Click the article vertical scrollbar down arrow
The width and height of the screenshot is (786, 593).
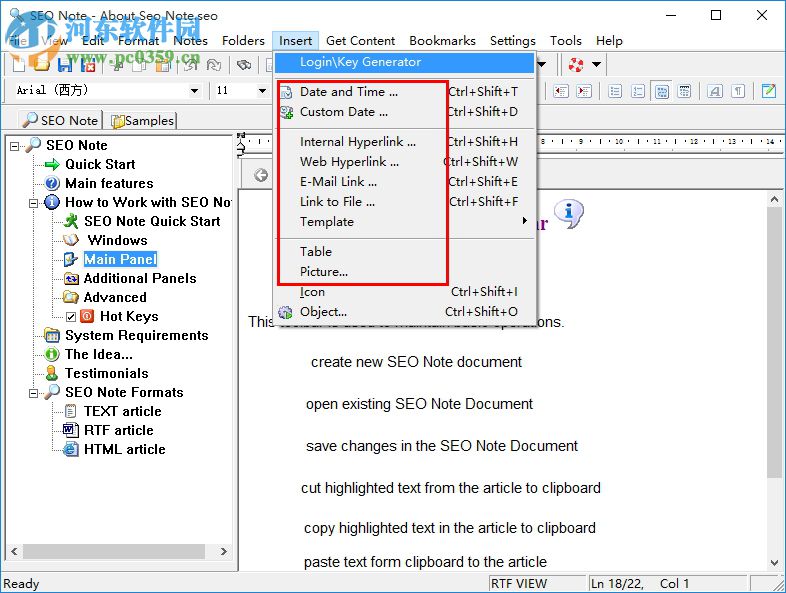pos(774,563)
